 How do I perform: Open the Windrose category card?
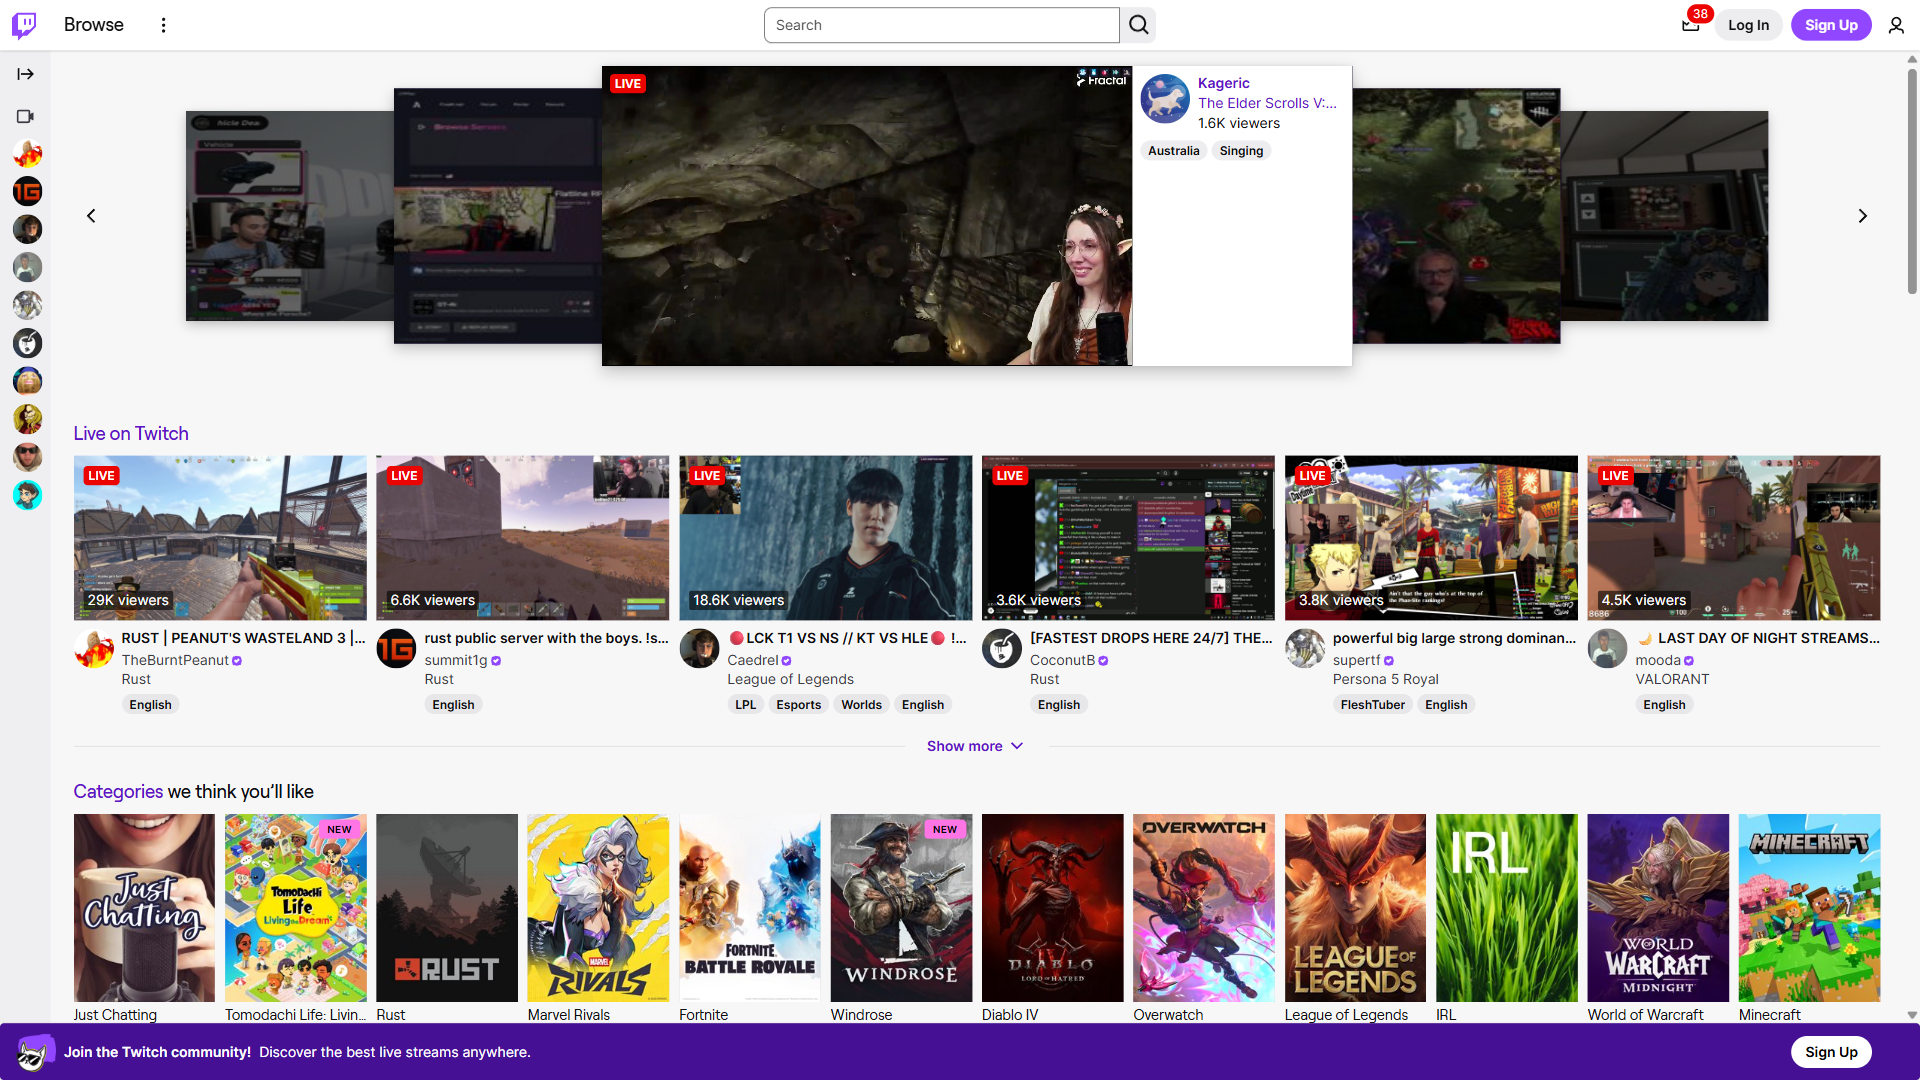coord(901,908)
